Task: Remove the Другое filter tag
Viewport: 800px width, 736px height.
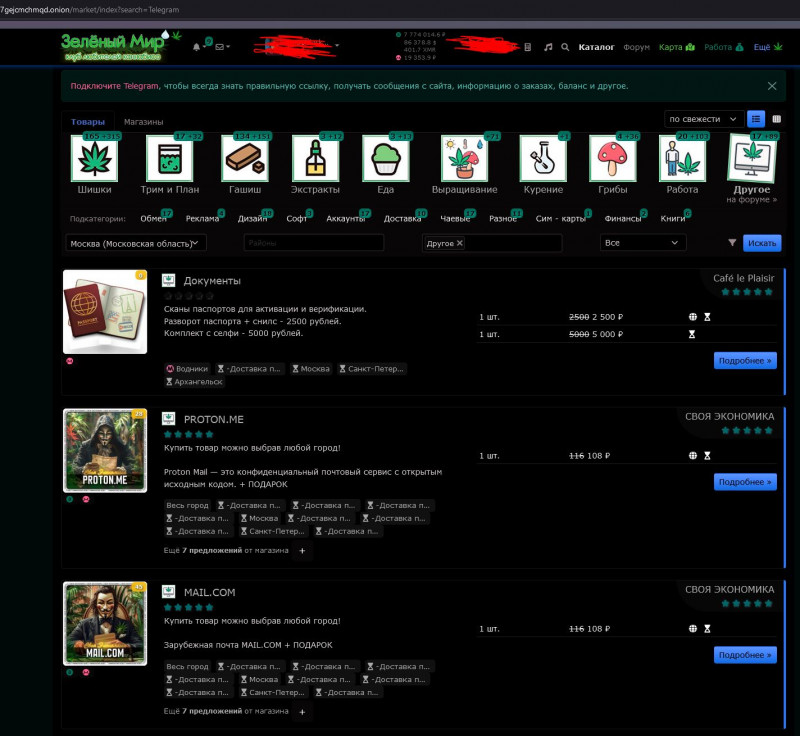Action: pyautogui.click(x=460, y=243)
